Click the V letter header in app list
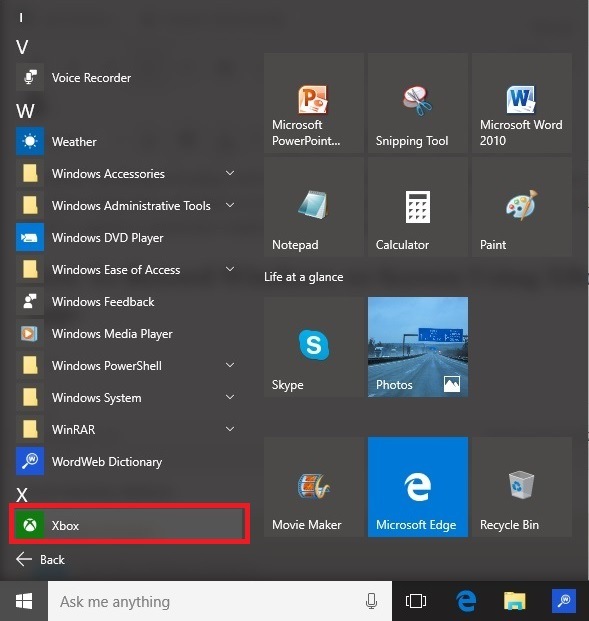589x621 pixels. [22, 48]
